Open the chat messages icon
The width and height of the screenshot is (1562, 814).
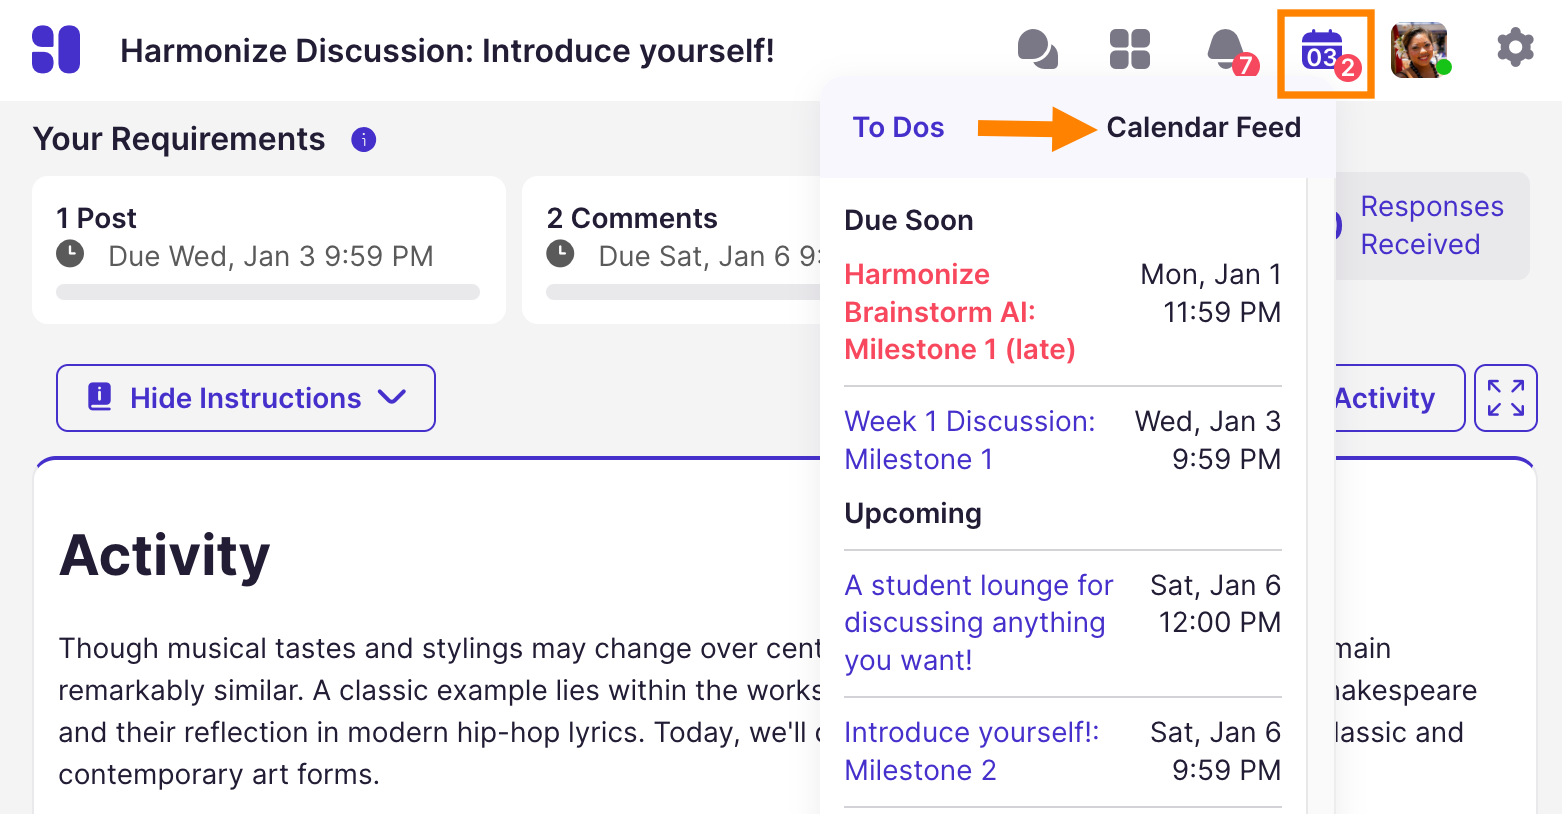tap(1038, 47)
